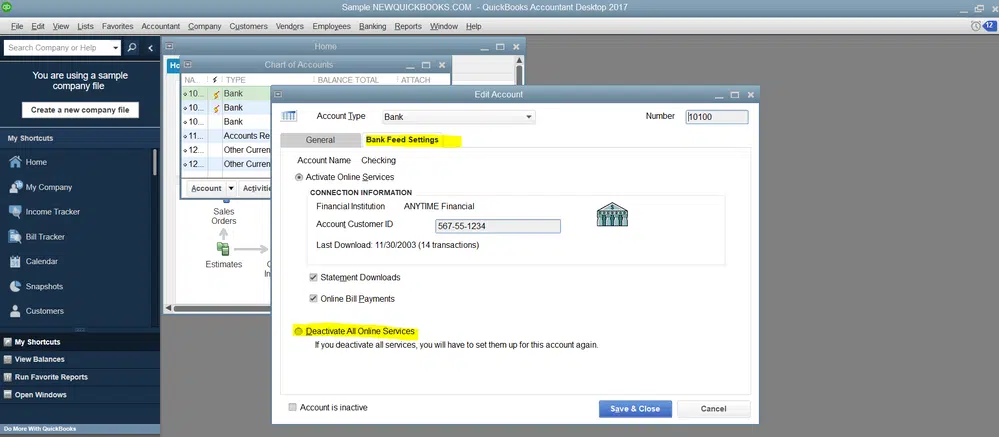Open Edit Account window control menu icon
Screen dimensions: 999x437
pos(278,94)
